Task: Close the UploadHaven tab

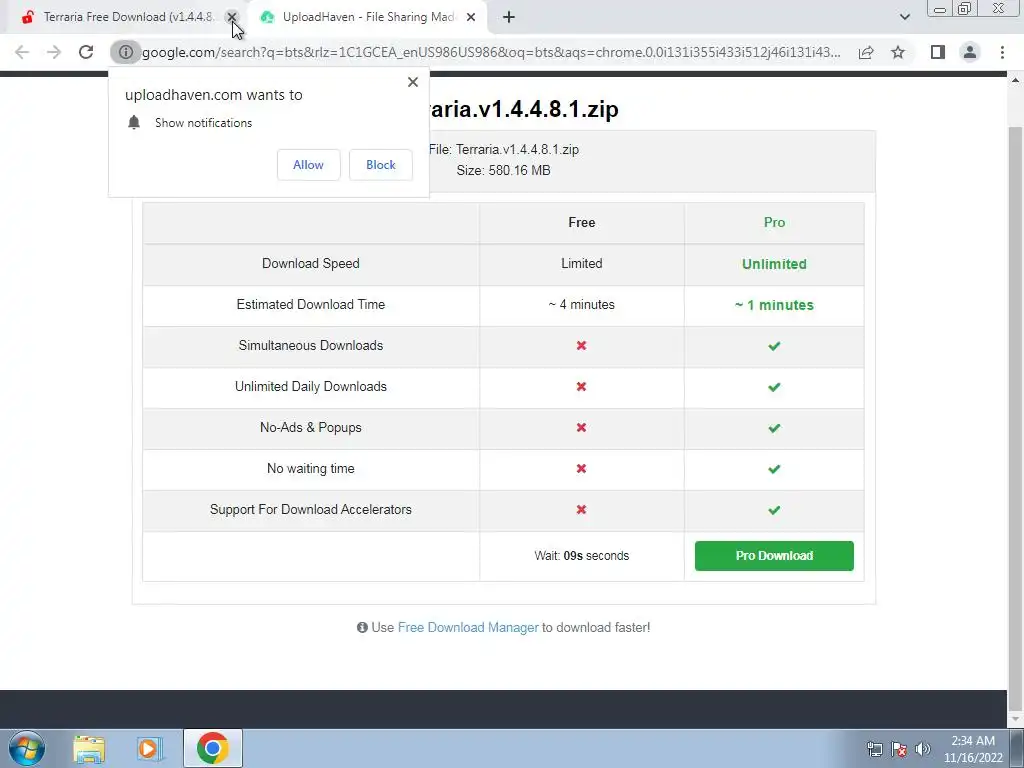Action: click(471, 18)
